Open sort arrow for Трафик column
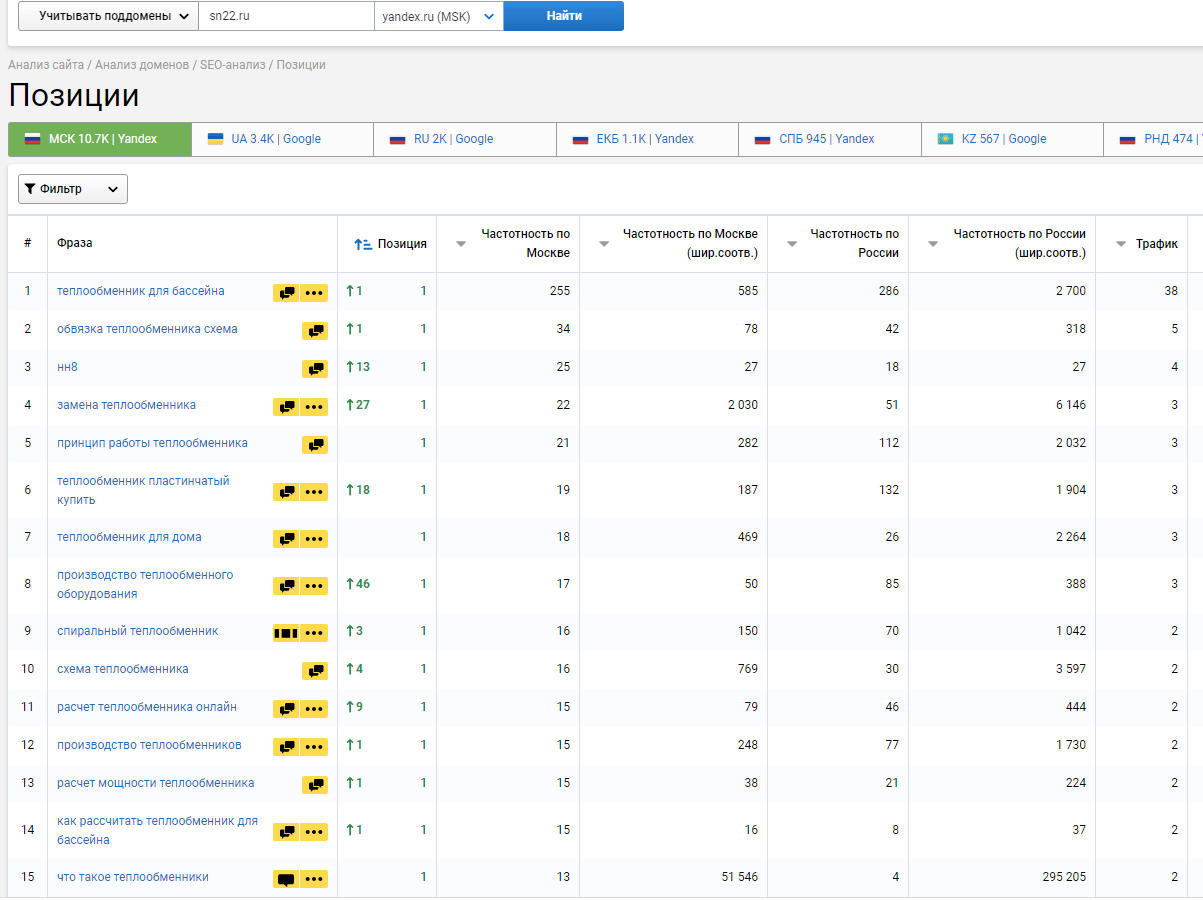 (1121, 244)
